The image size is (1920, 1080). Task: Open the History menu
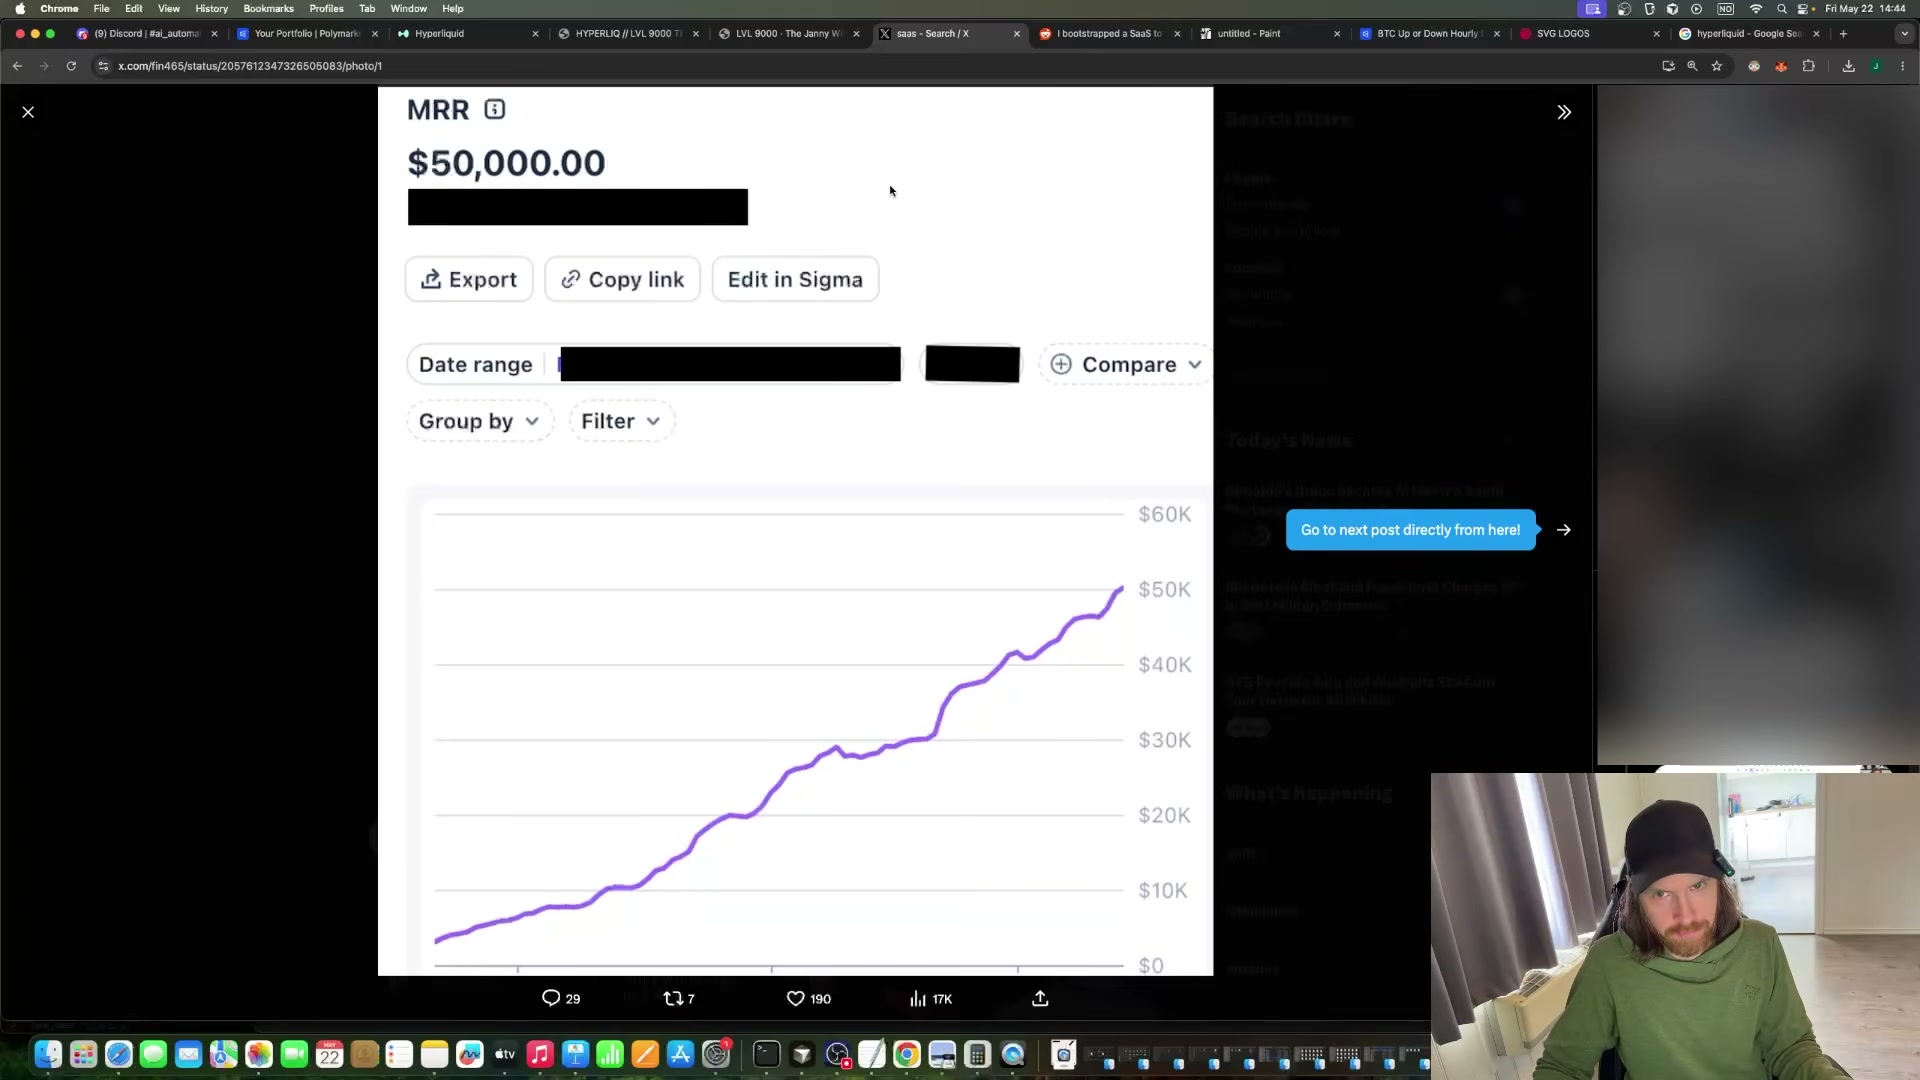point(211,9)
